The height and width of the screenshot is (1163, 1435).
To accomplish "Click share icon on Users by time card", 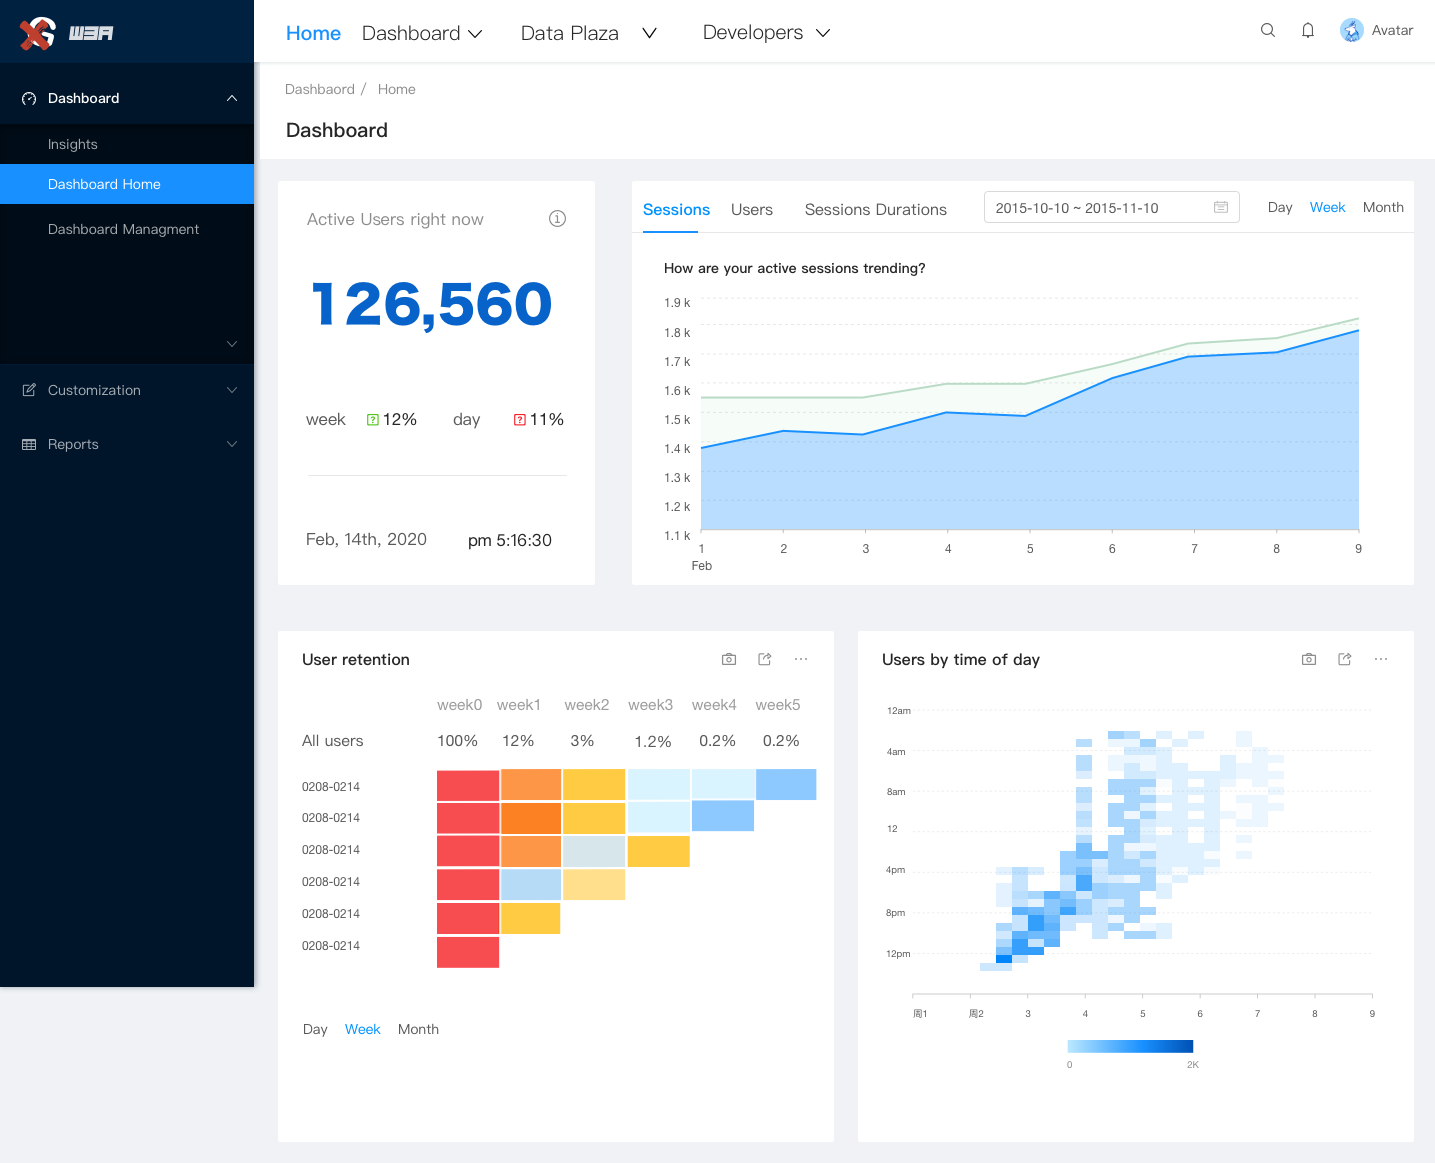I will tap(1345, 659).
